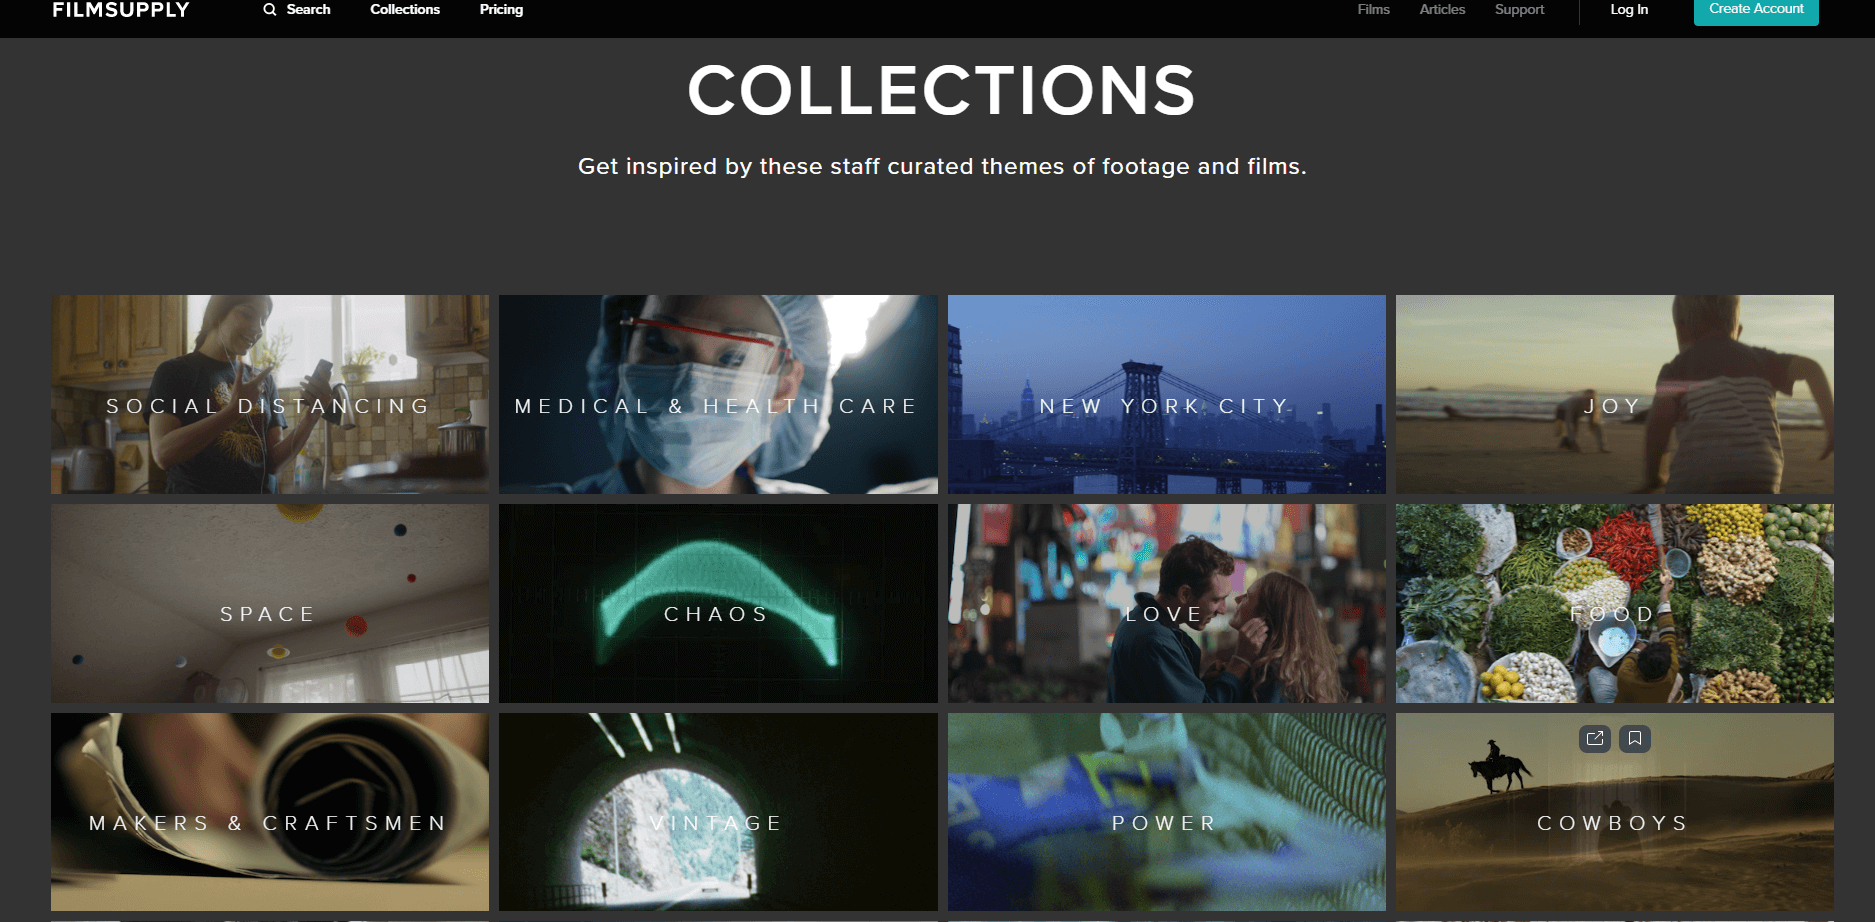Bookmark the Cowboys collection
This screenshot has height=922, width=1875.
point(1636,740)
